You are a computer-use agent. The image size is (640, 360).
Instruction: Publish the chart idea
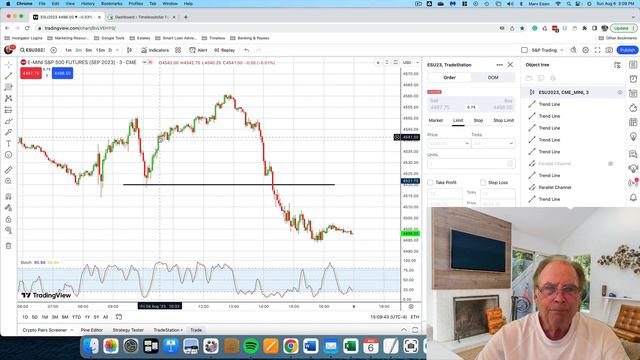point(627,50)
